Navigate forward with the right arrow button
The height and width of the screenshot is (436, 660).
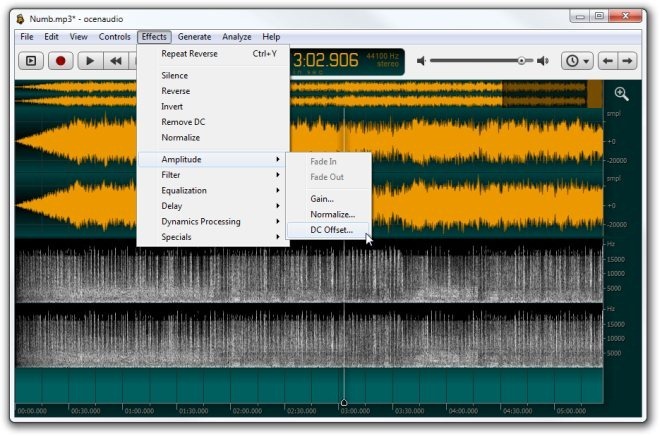click(x=627, y=61)
